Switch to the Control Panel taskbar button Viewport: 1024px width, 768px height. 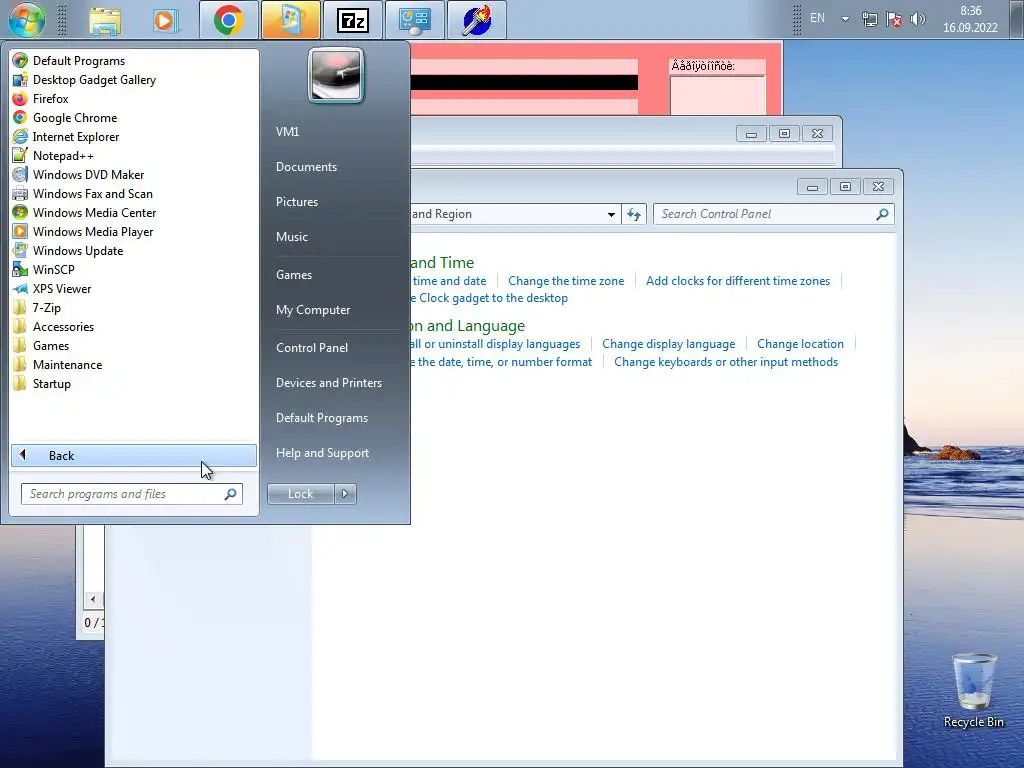pos(415,20)
